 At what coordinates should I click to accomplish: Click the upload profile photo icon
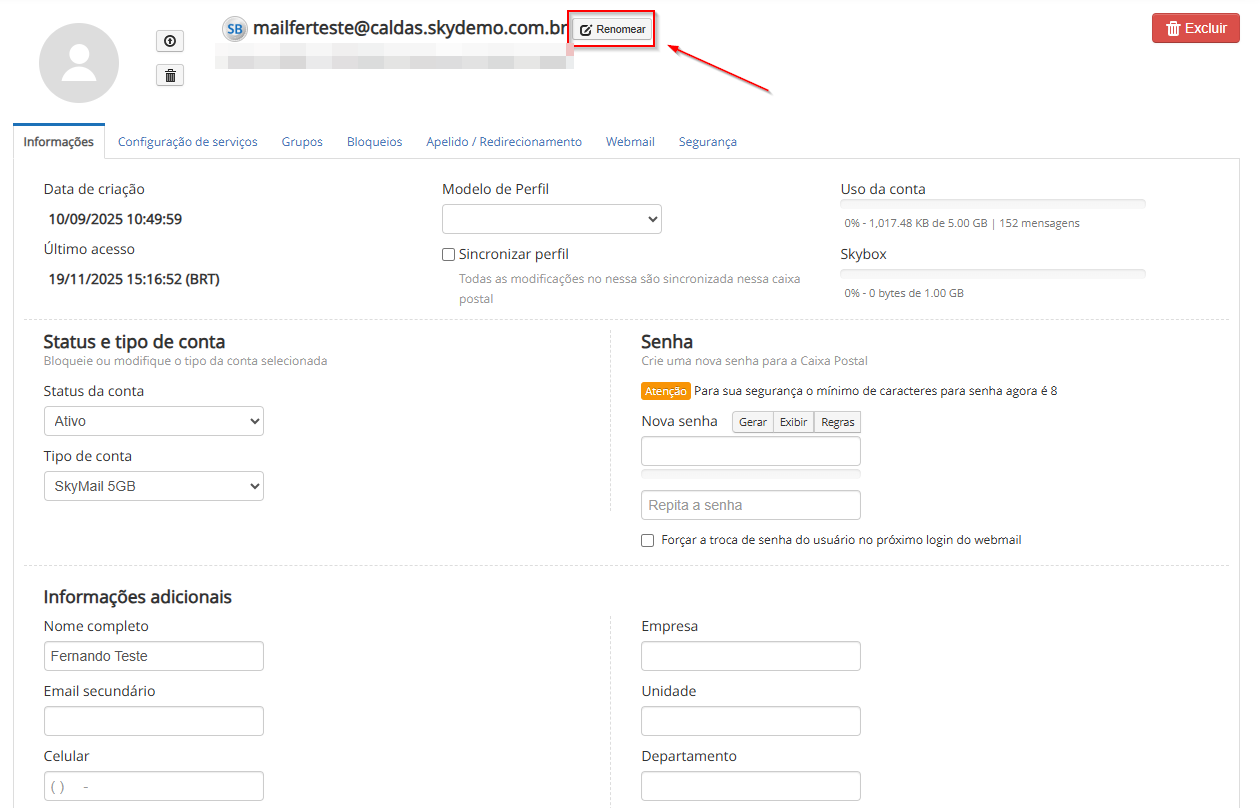170,41
